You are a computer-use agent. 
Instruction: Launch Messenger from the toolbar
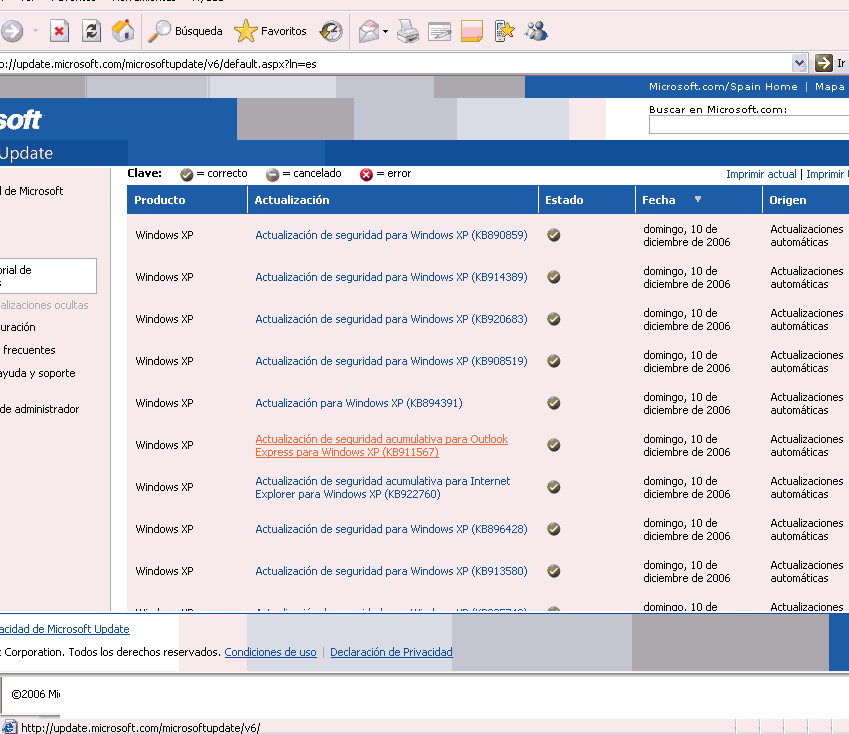pyautogui.click(x=536, y=31)
